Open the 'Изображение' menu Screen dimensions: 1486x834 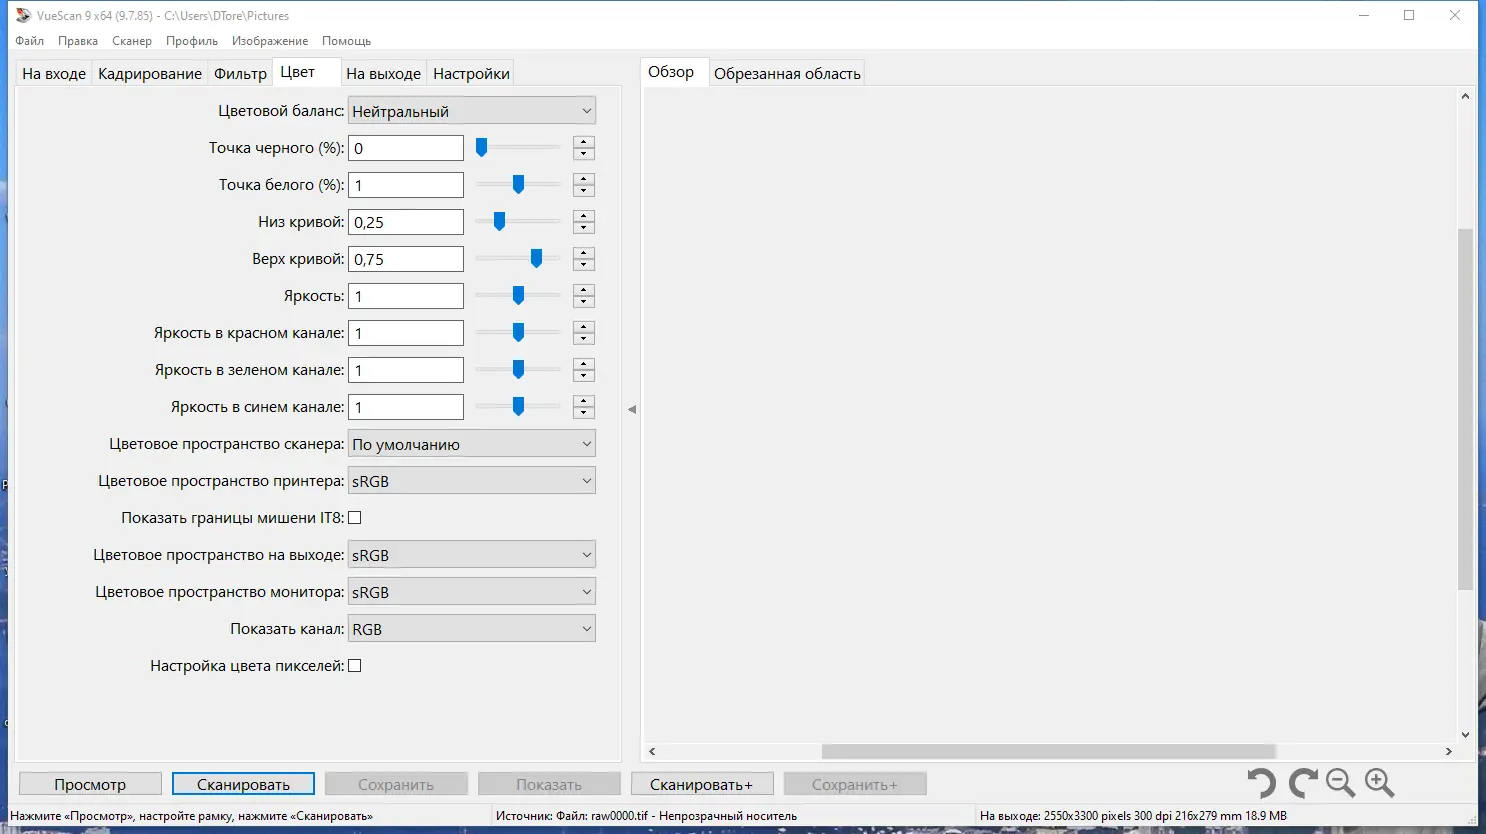coord(270,41)
